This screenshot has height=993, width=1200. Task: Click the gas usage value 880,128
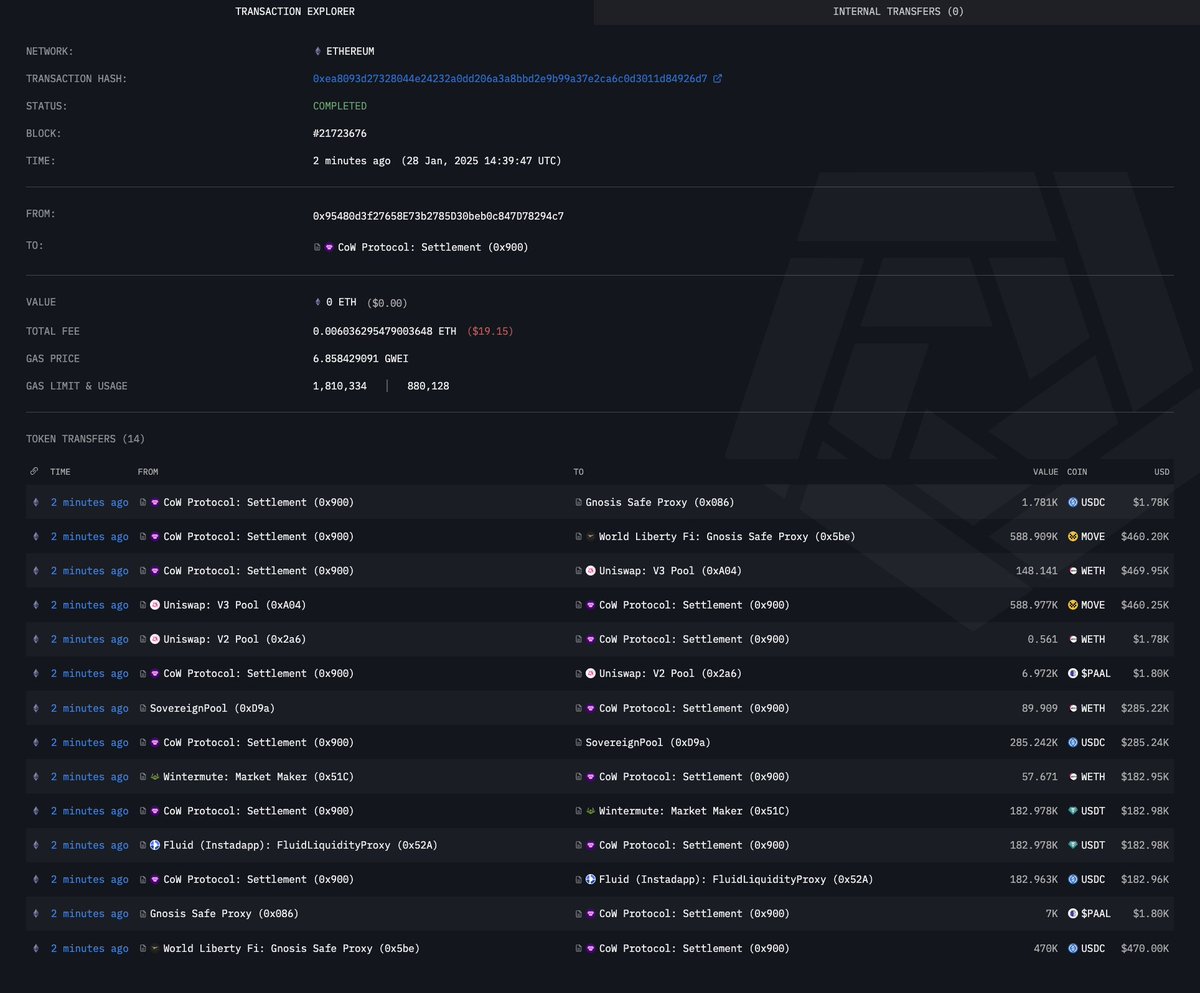pyautogui.click(x=428, y=386)
